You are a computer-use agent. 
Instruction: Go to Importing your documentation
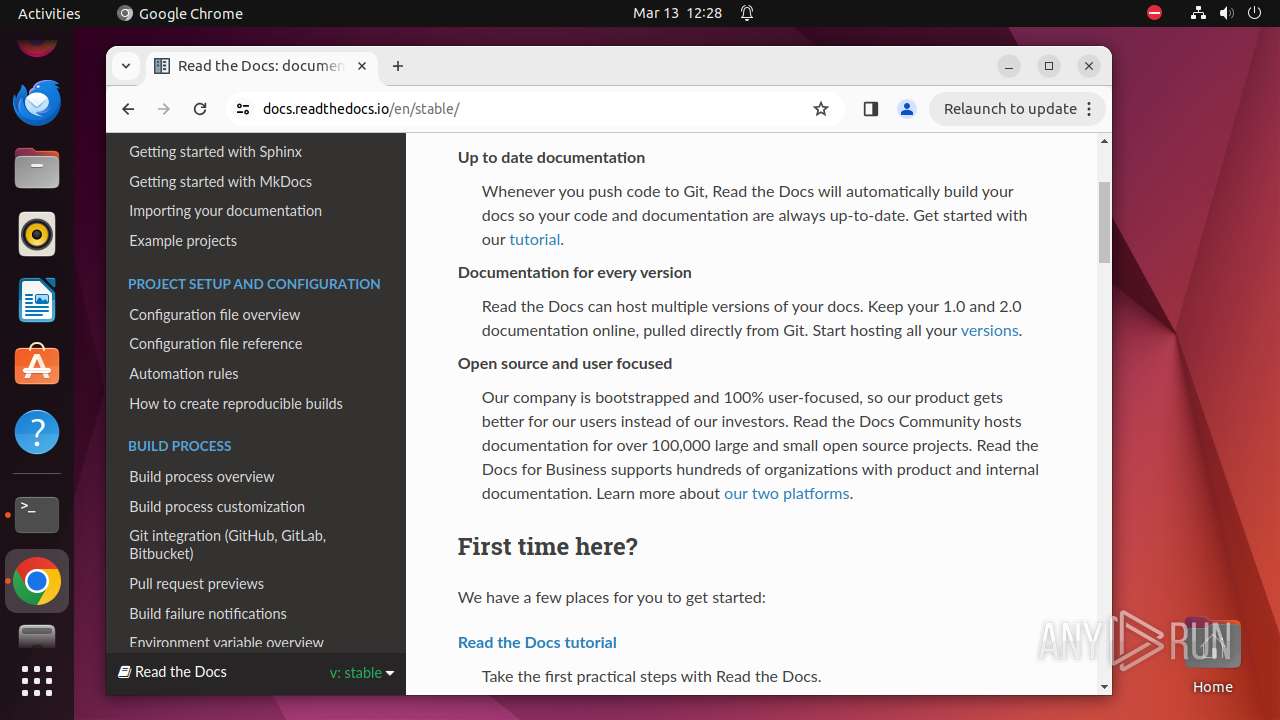tap(225, 211)
